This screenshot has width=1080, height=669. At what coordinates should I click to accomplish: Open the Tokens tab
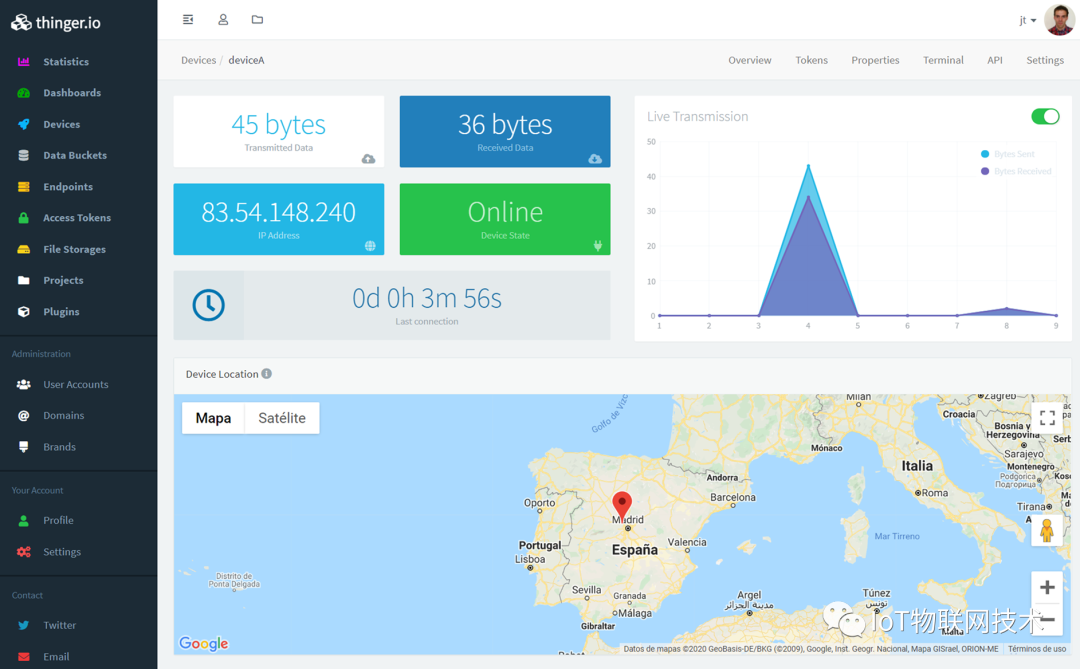(x=811, y=60)
